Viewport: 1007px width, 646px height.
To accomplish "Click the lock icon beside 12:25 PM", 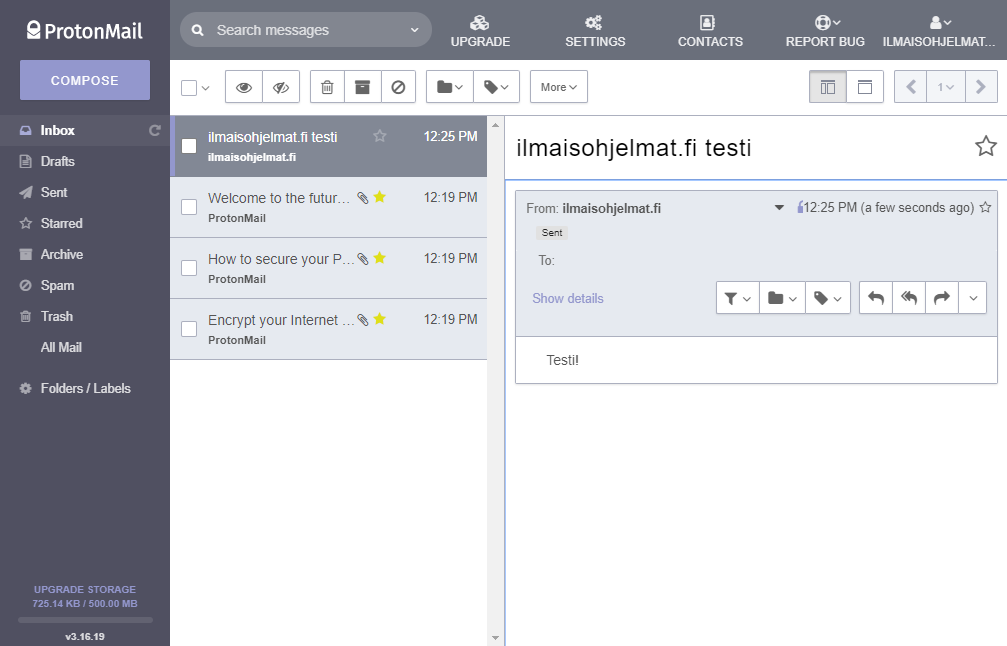I will click(800, 207).
